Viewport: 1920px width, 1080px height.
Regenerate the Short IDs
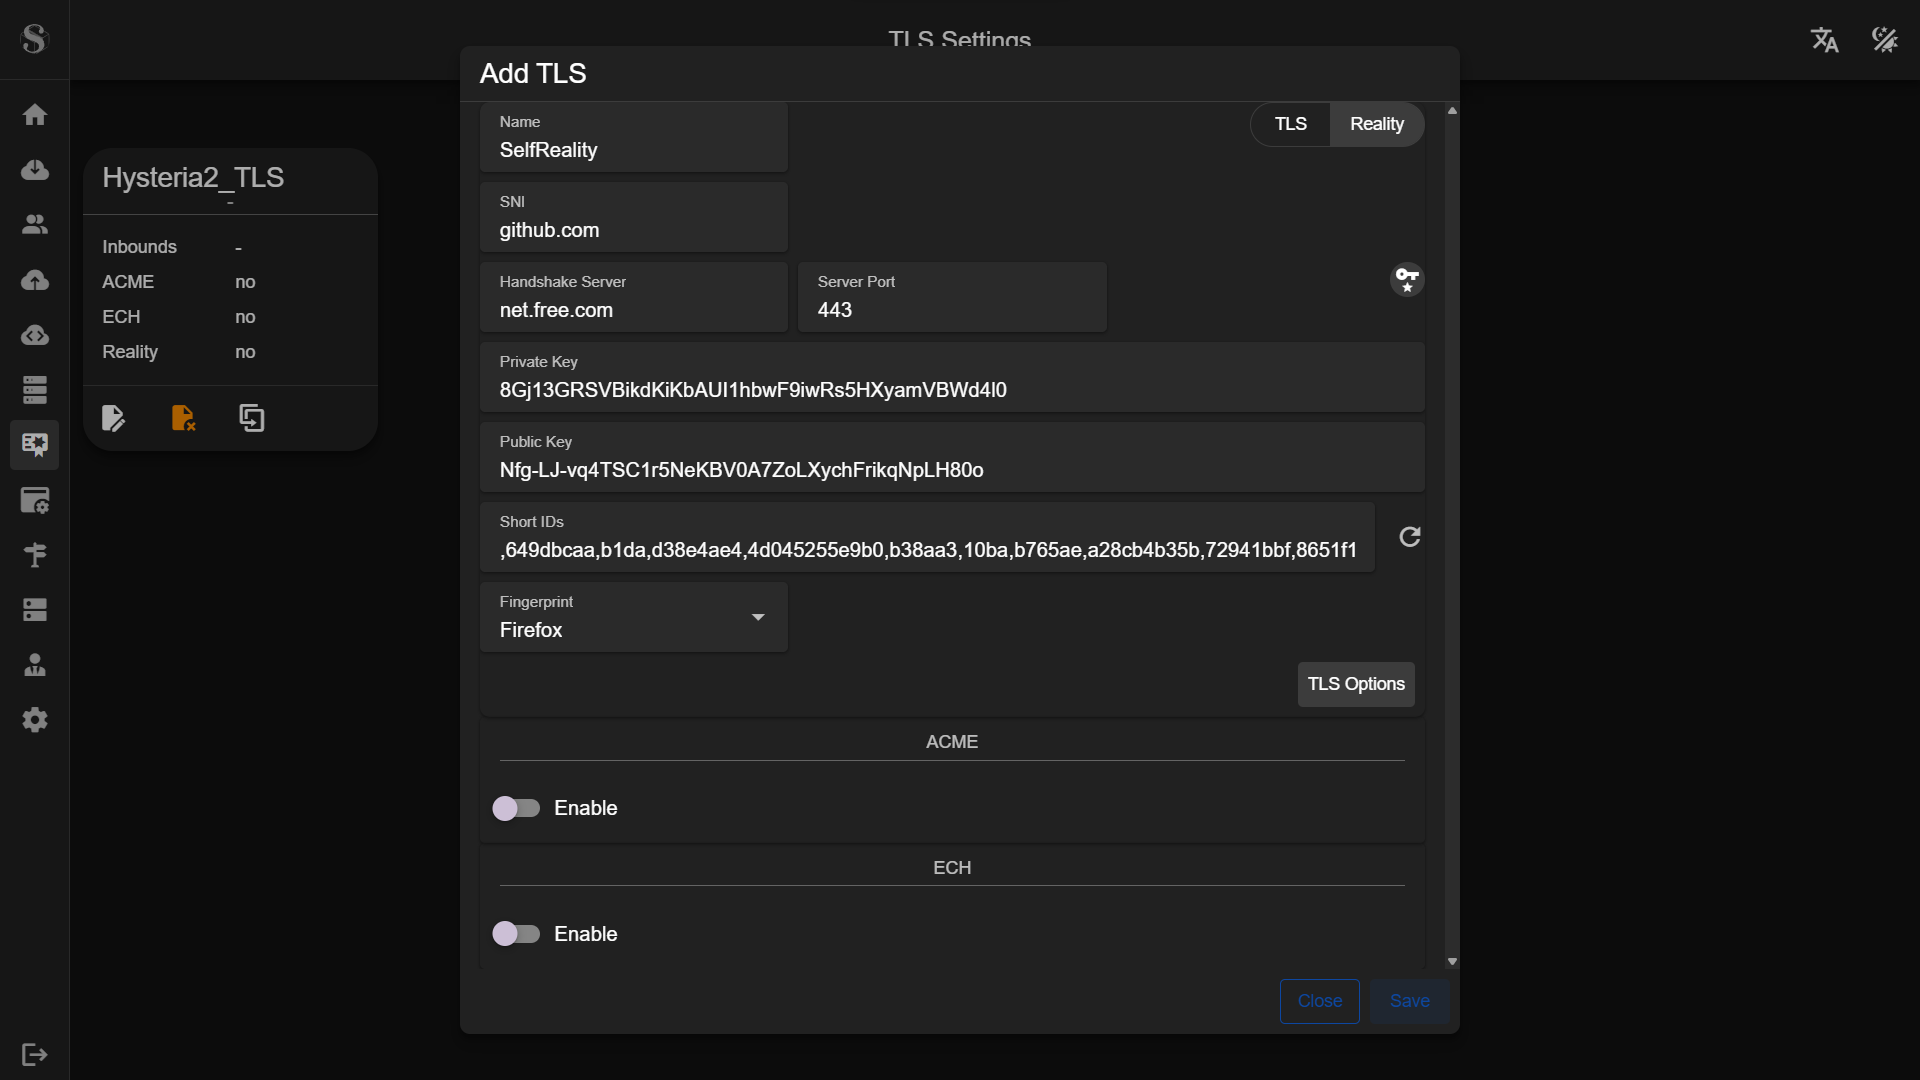tap(1409, 537)
